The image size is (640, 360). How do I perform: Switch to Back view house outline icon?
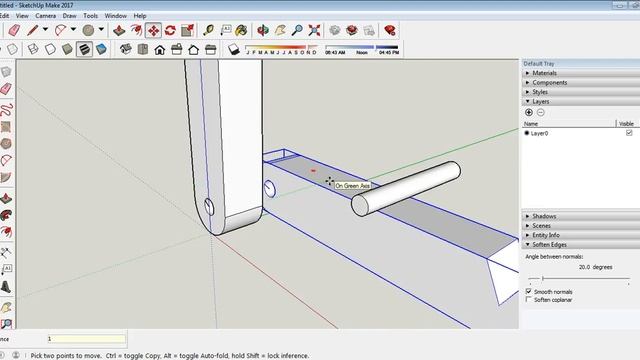193,49
